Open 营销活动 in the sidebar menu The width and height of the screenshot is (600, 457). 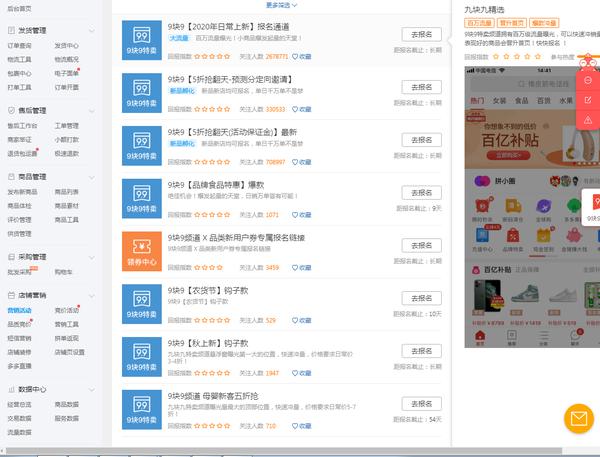click(x=20, y=310)
